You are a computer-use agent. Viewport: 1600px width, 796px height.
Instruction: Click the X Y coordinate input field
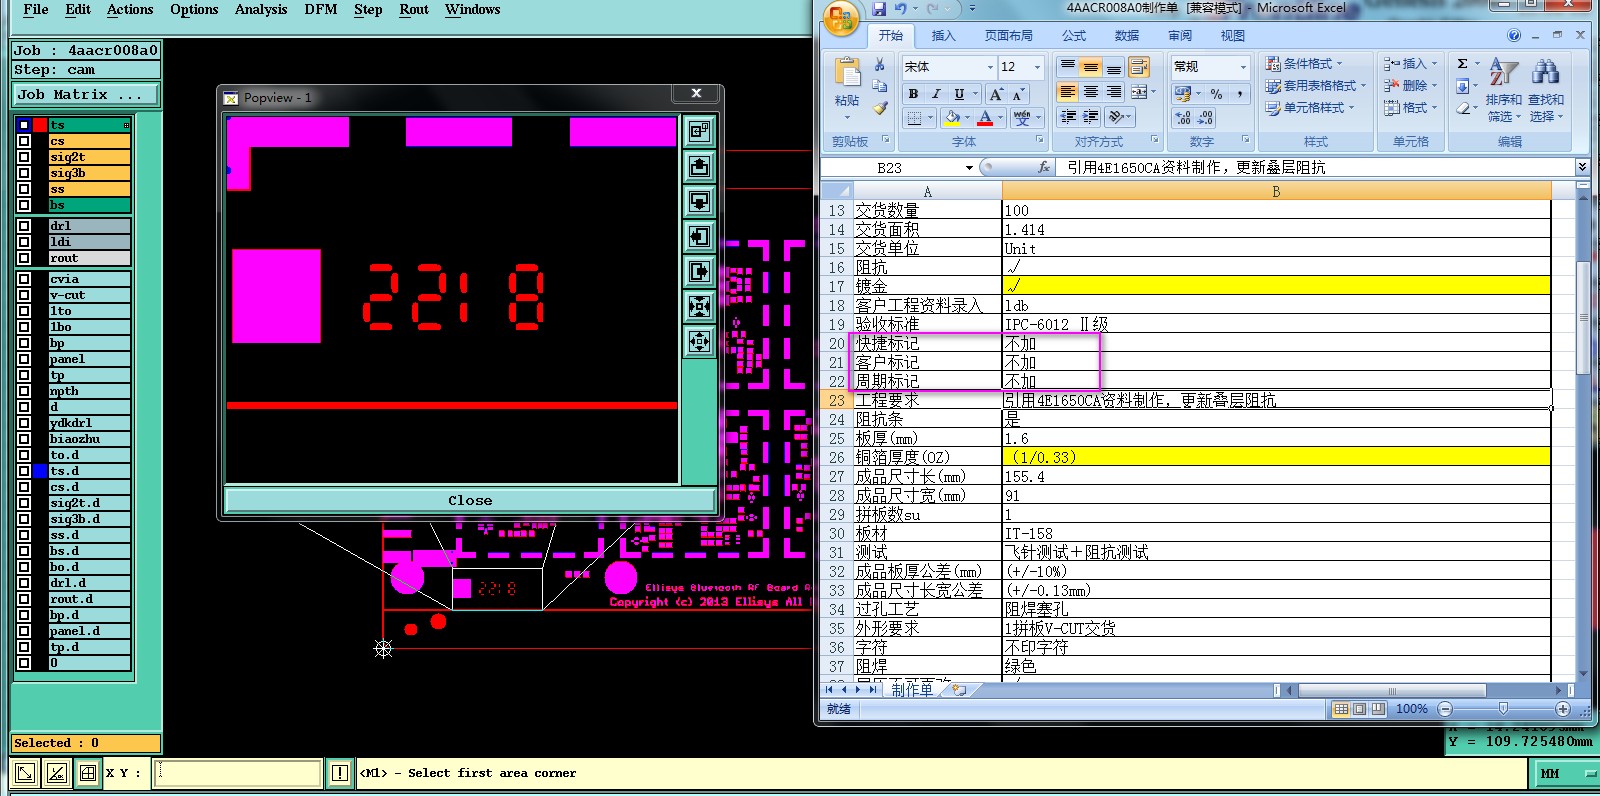(x=238, y=773)
